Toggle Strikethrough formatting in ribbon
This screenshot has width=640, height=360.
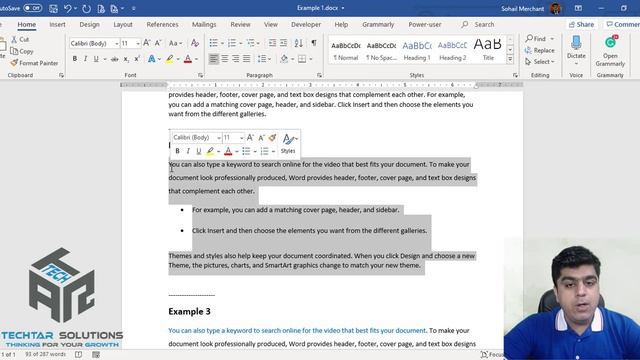pyautogui.click(x=115, y=59)
